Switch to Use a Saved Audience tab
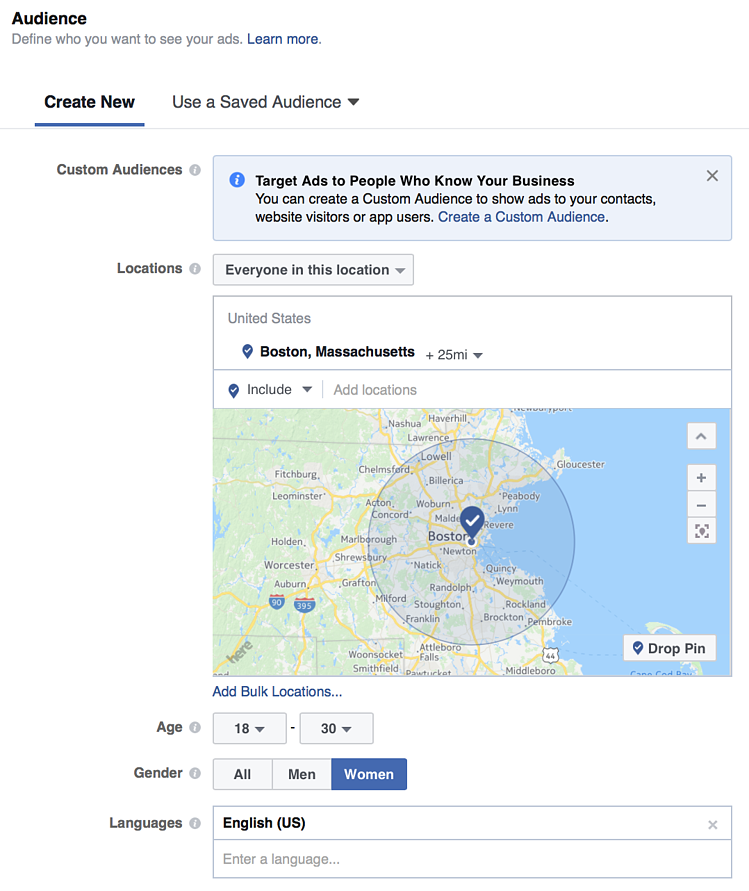 coord(265,102)
